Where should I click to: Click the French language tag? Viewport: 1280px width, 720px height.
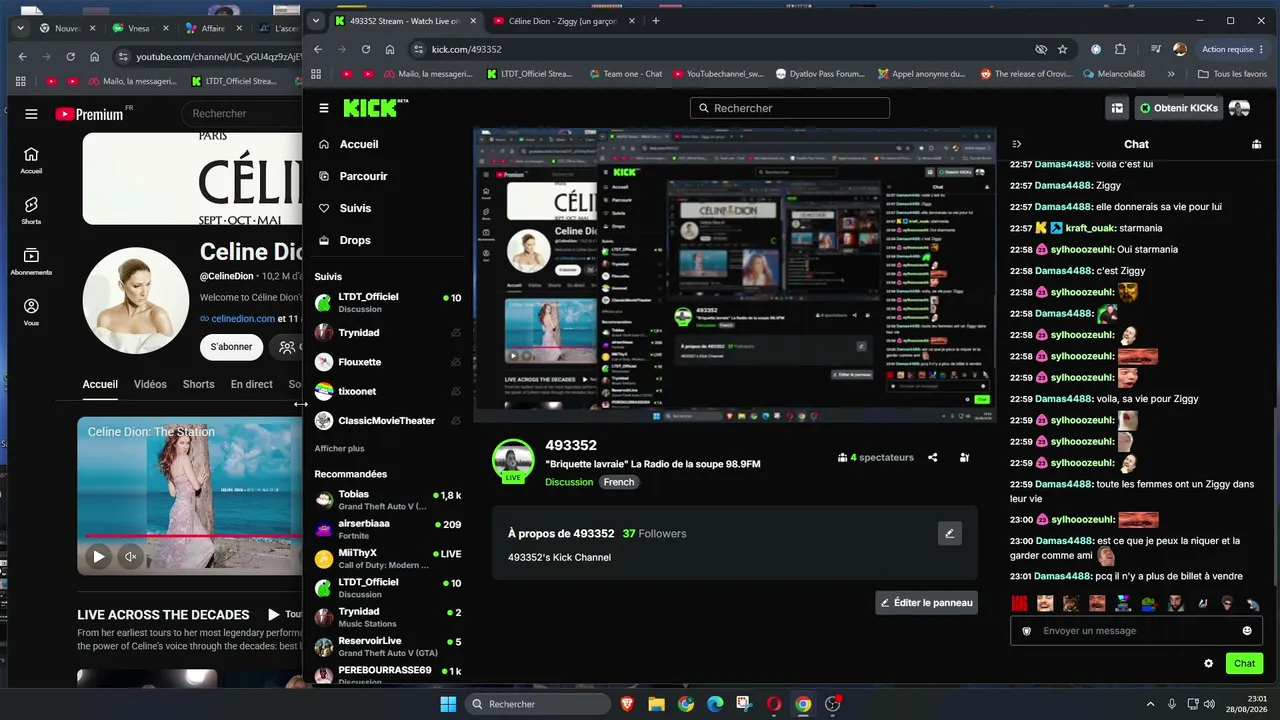[x=619, y=482]
